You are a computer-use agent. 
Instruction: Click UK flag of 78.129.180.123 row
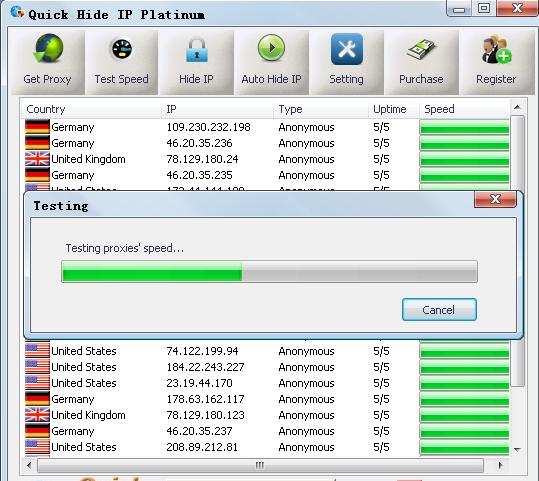(x=37, y=415)
